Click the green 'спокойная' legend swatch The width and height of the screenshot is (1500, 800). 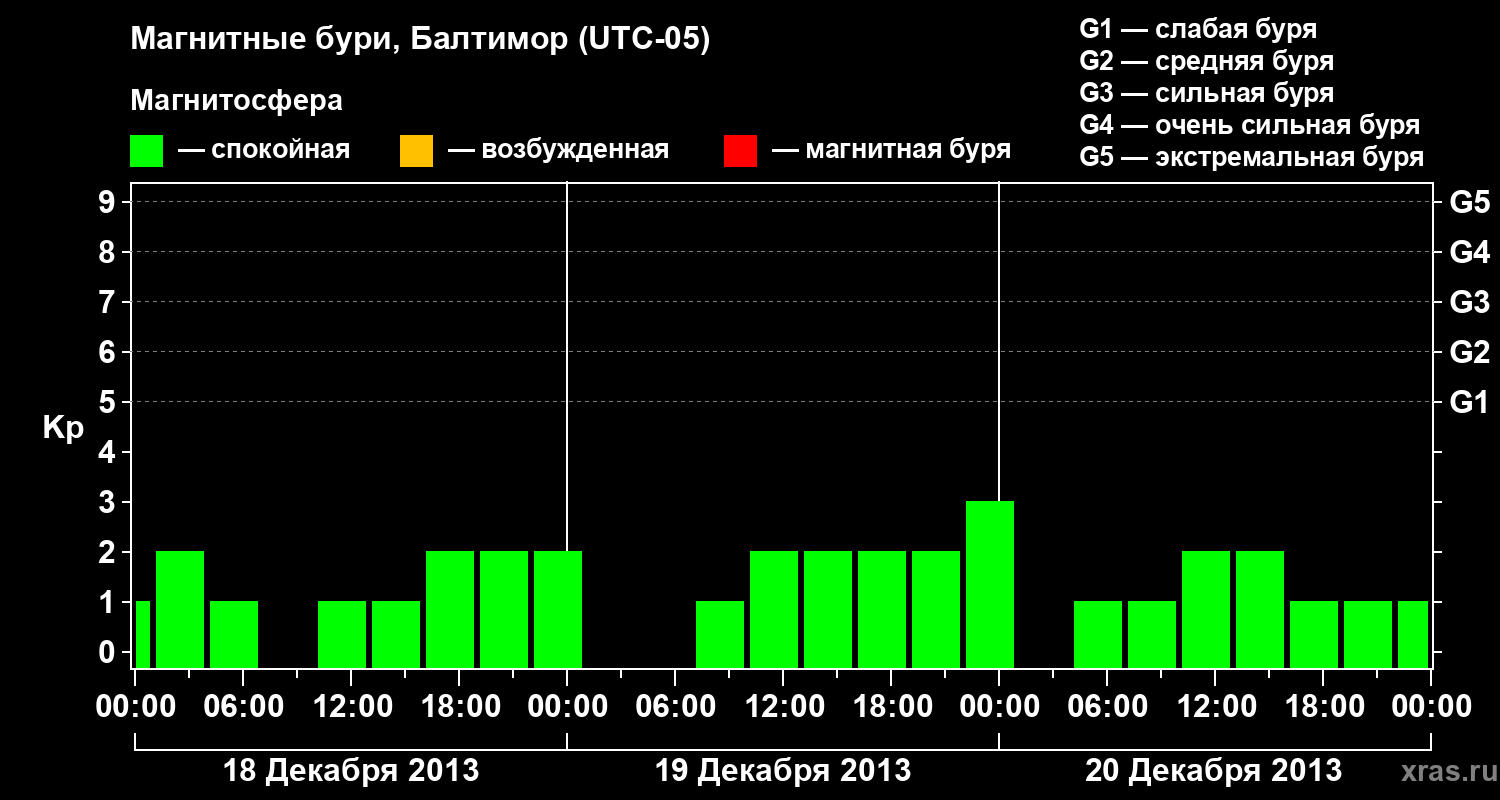(147, 150)
